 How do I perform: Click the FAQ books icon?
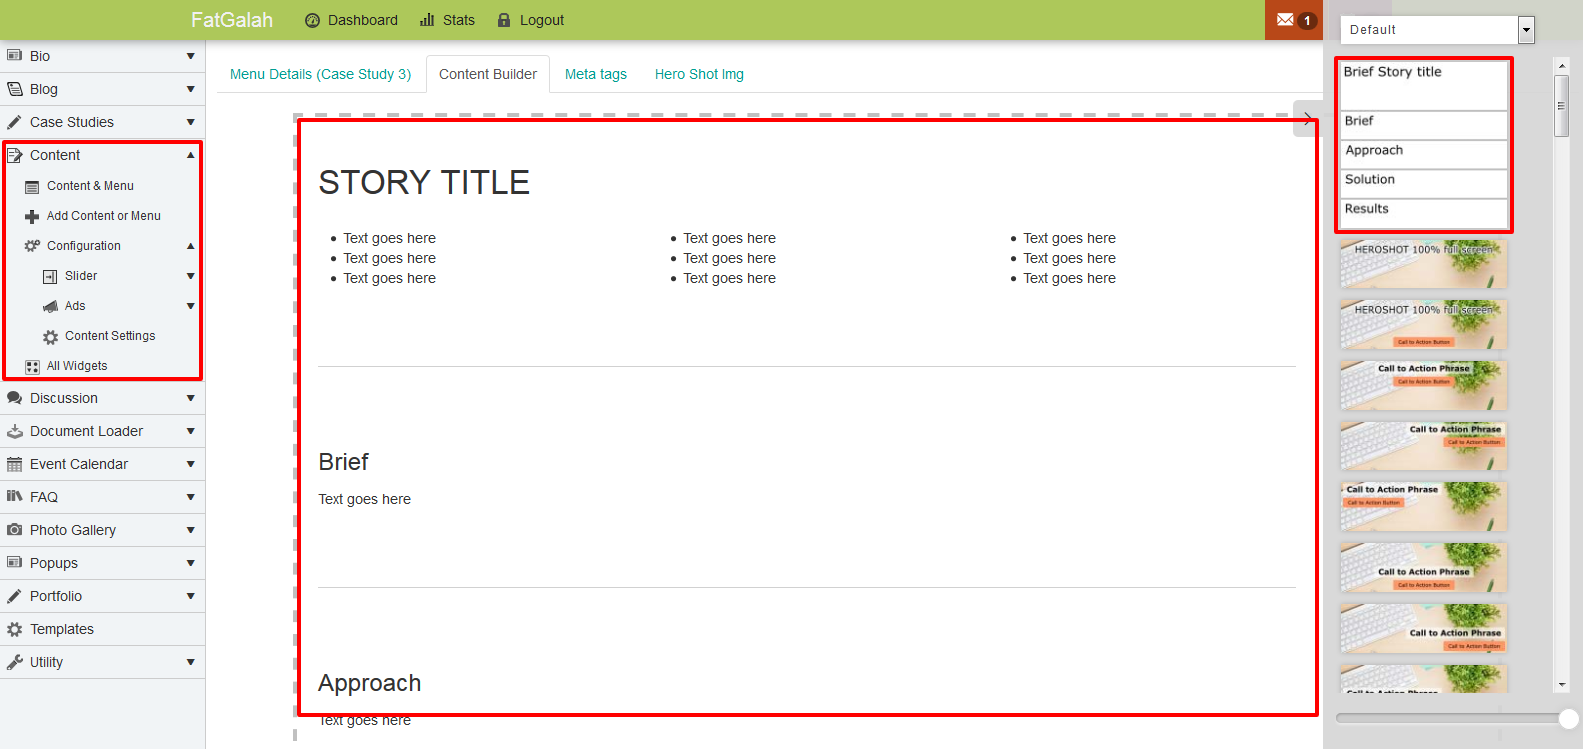14,496
